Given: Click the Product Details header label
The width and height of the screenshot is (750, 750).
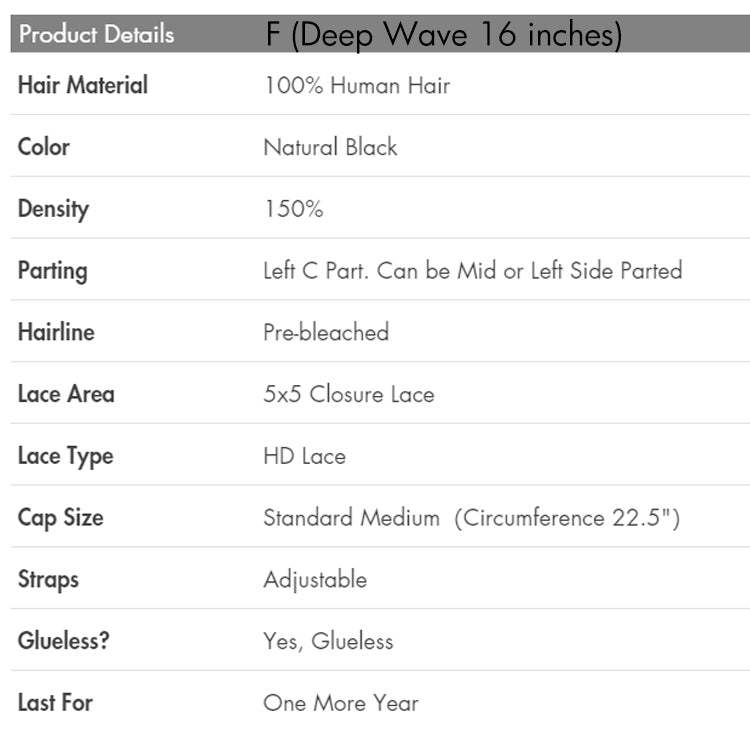Looking at the screenshot, I should (96, 34).
